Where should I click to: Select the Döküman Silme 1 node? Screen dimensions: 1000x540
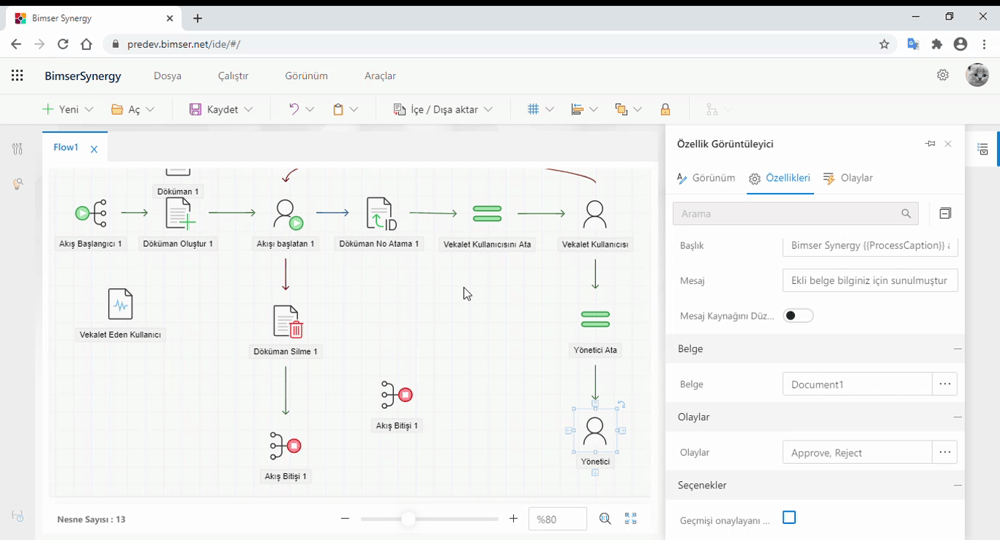287,321
